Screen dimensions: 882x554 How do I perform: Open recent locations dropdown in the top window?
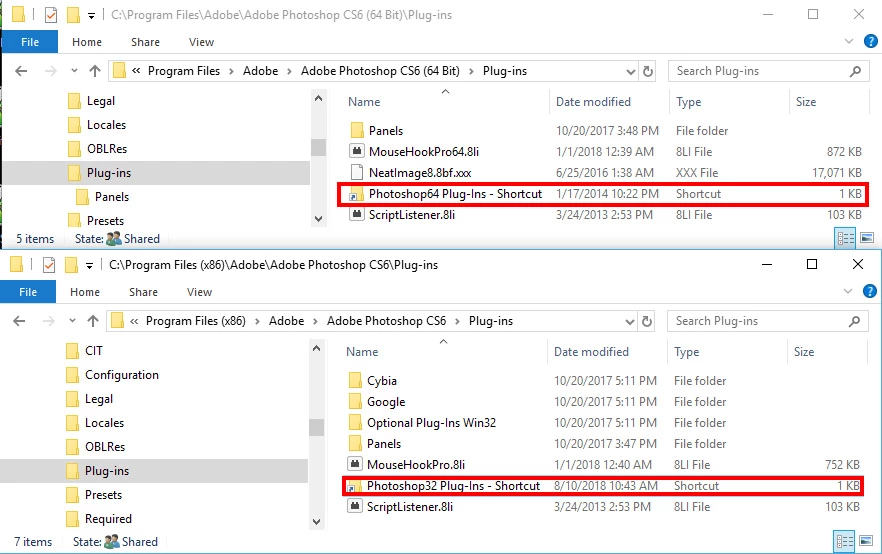[74, 71]
